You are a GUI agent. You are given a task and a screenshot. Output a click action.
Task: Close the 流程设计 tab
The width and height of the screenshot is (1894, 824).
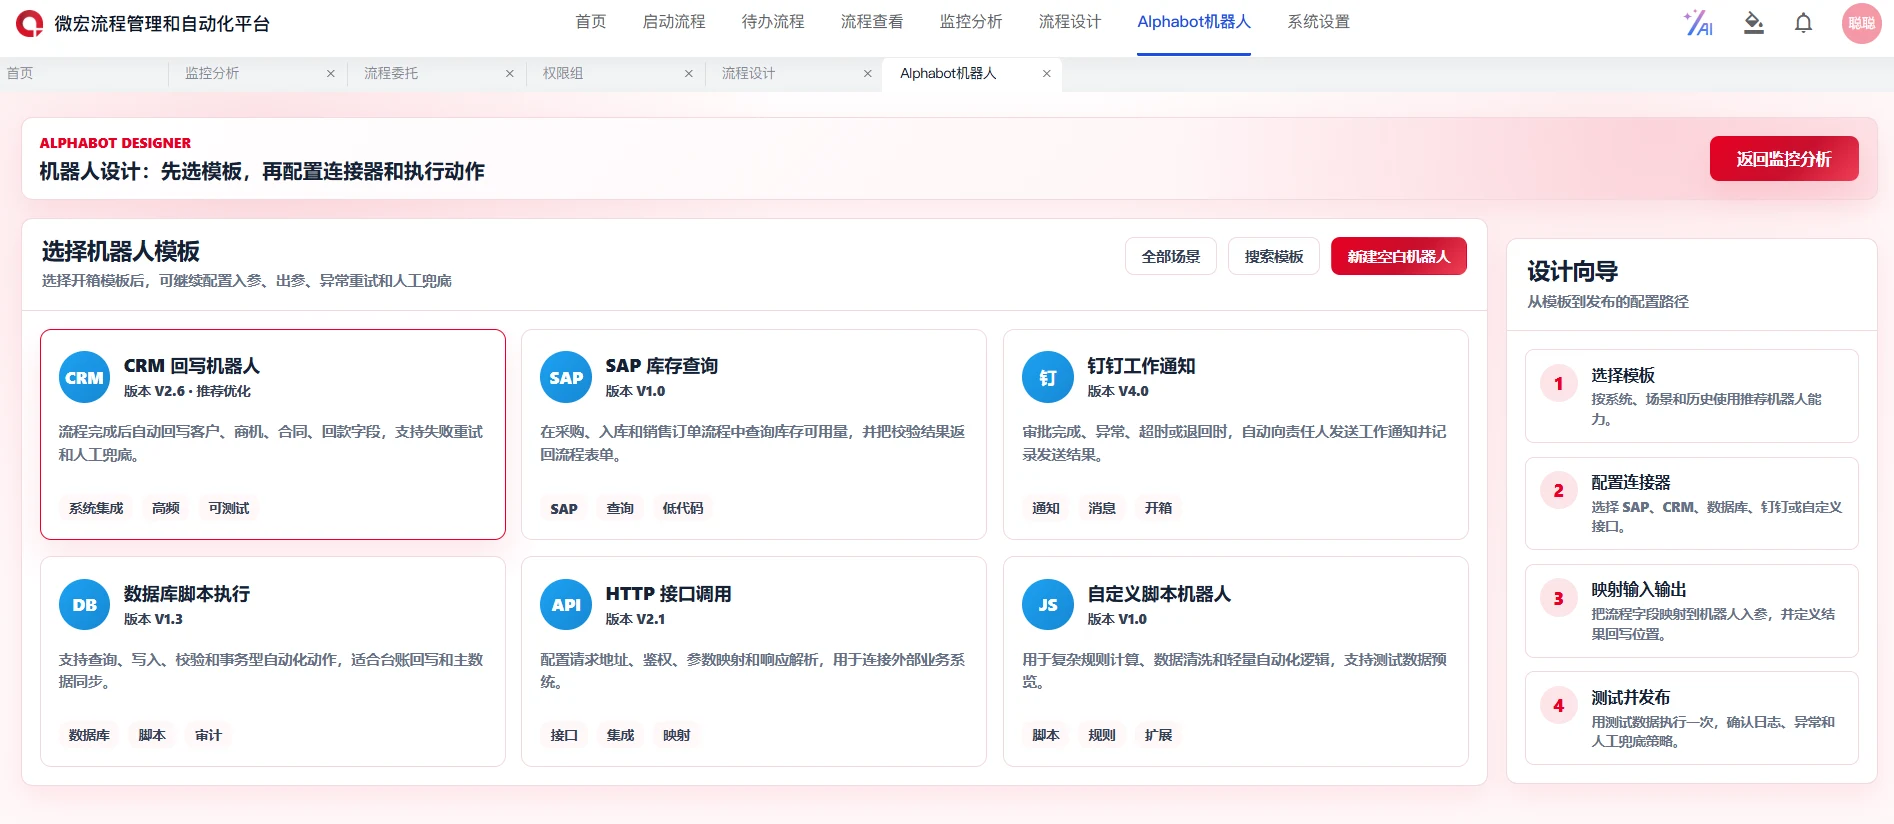coord(868,73)
